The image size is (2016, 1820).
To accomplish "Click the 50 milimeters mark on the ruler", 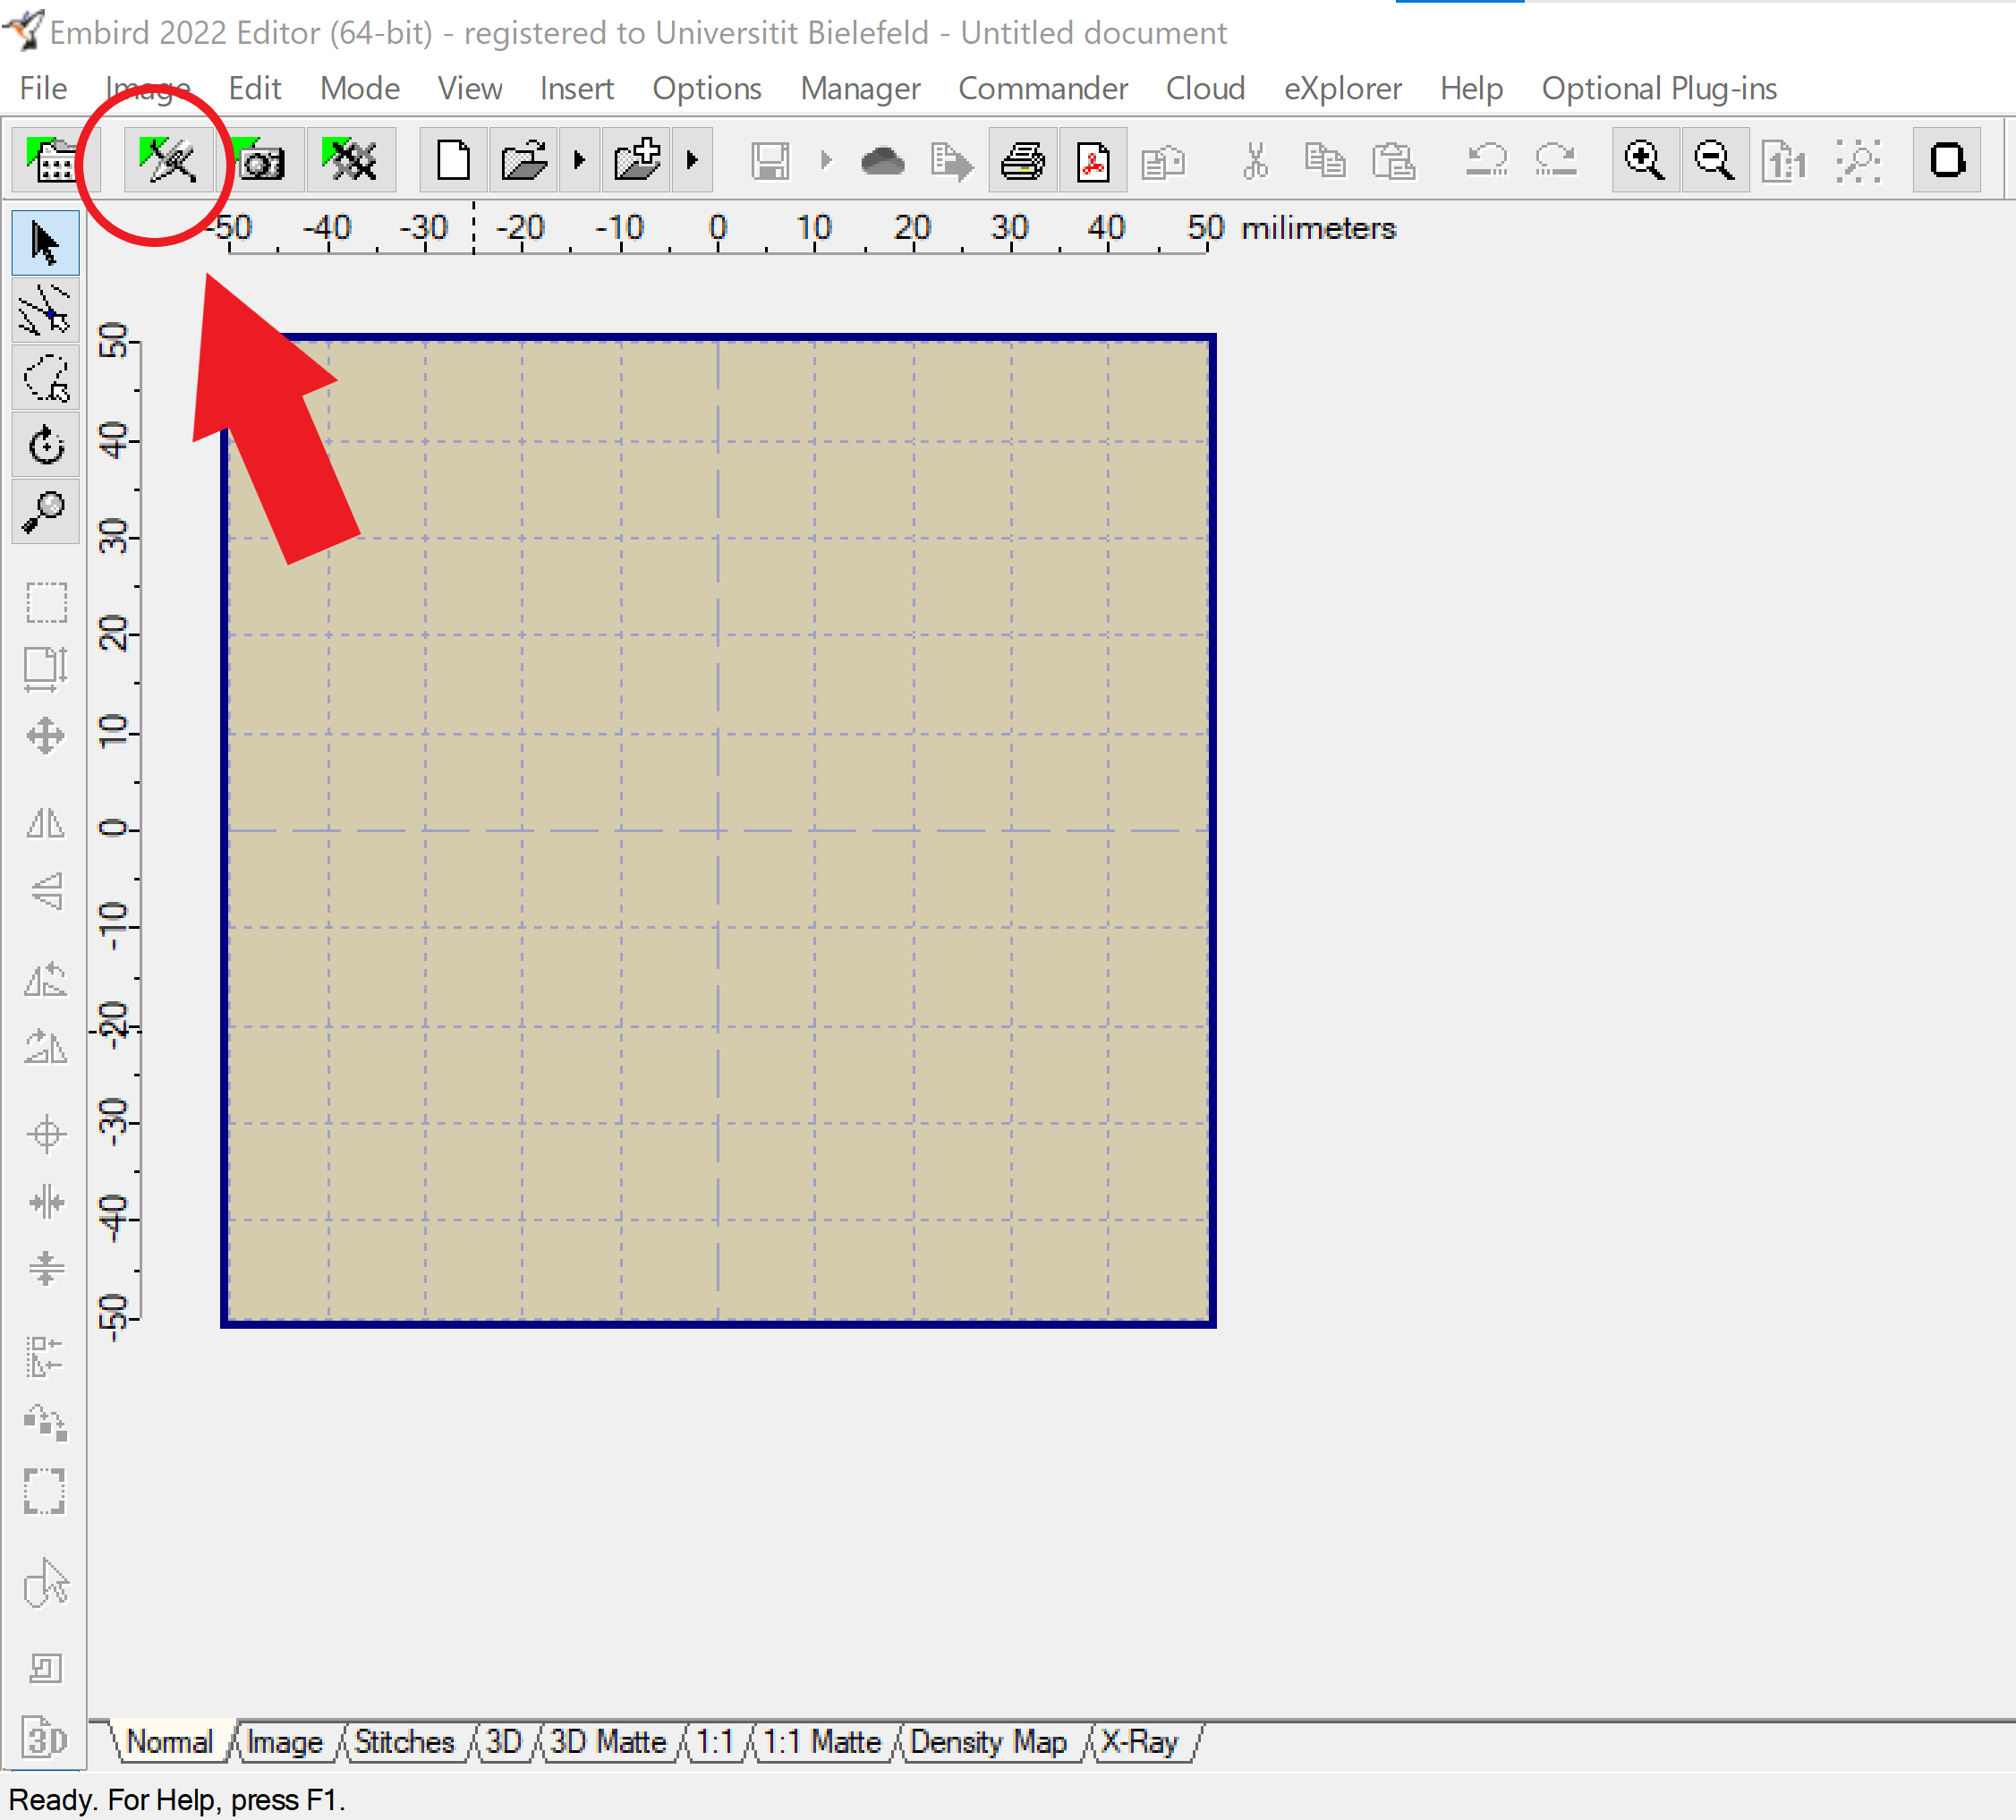I will 1206,228.
